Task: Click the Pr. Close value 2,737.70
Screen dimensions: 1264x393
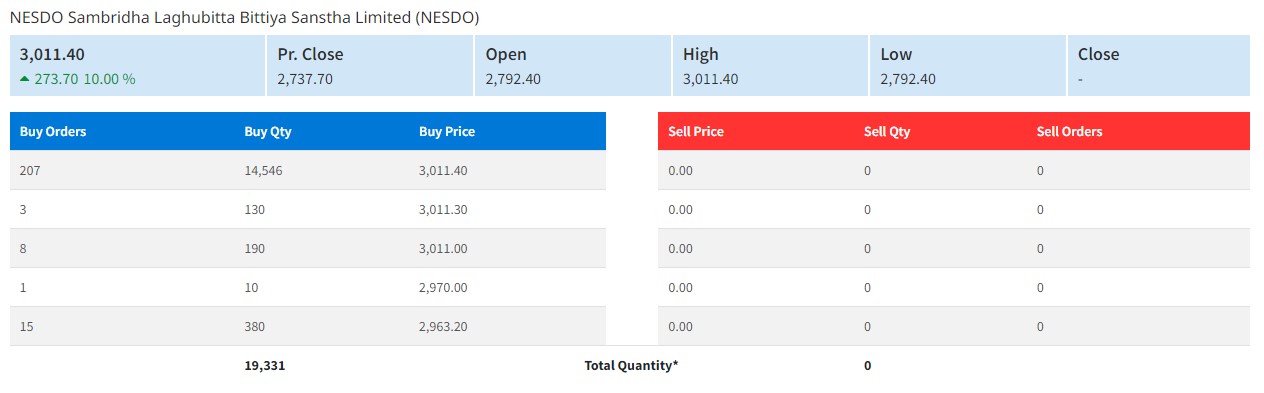Action: pyautogui.click(x=305, y=79)
